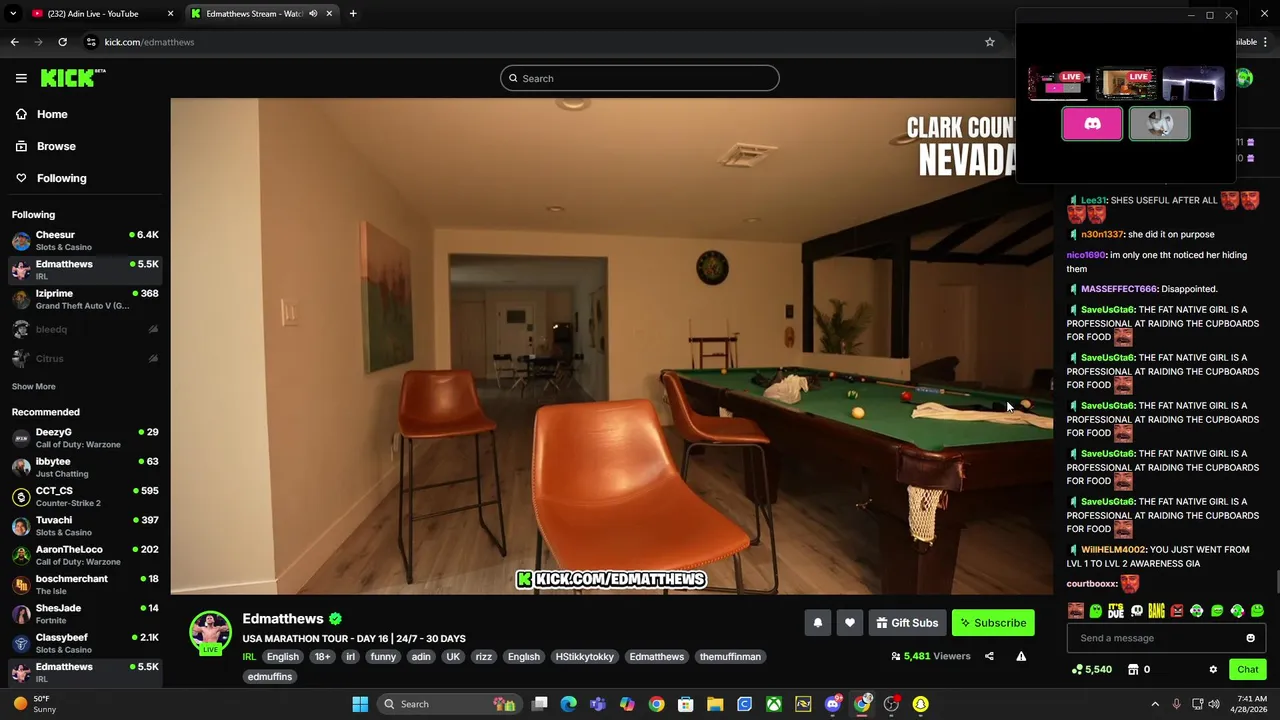The image size is (1280, 720).
Task: Click the HStikkytokky tag
Action: pos(585,657)
